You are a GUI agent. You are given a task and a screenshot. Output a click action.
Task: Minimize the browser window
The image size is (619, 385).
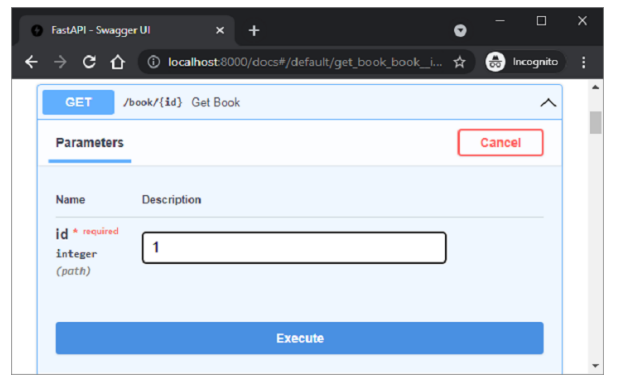500,21
